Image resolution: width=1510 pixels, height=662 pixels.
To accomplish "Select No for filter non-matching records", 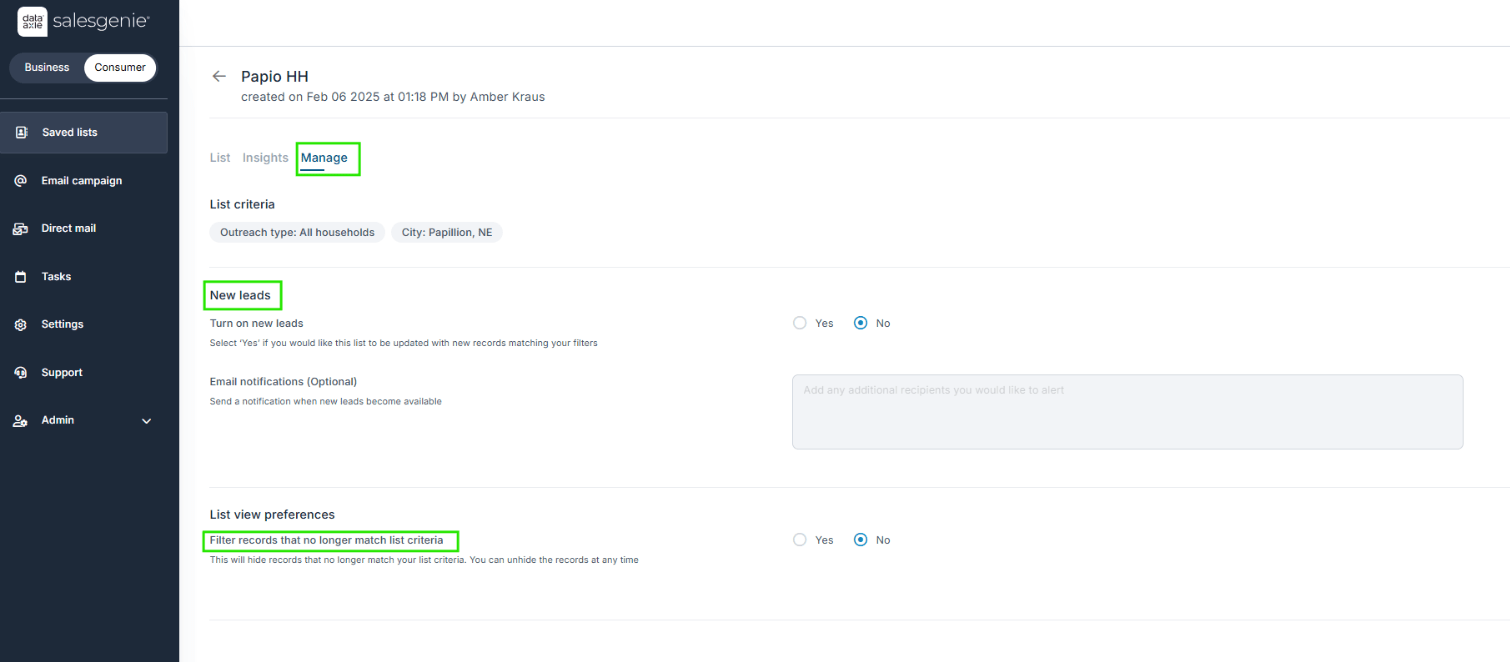I will [x=860, y=540].
